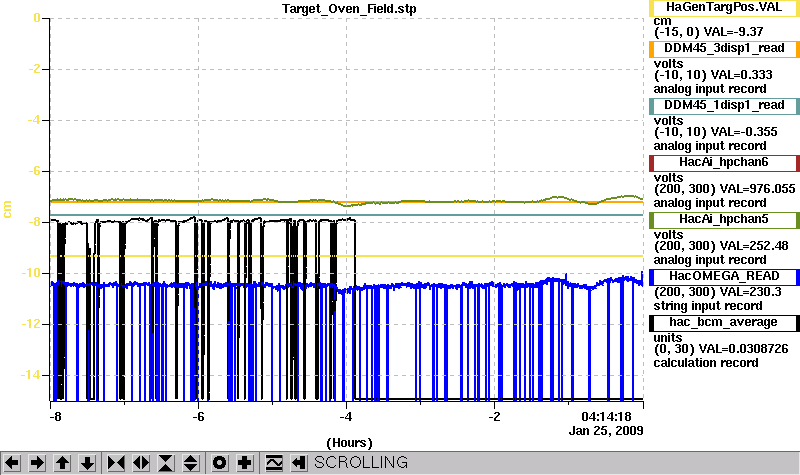Screen dimensions: 800x475
Task: Click the calculation record description
Action: click(706, 363)
